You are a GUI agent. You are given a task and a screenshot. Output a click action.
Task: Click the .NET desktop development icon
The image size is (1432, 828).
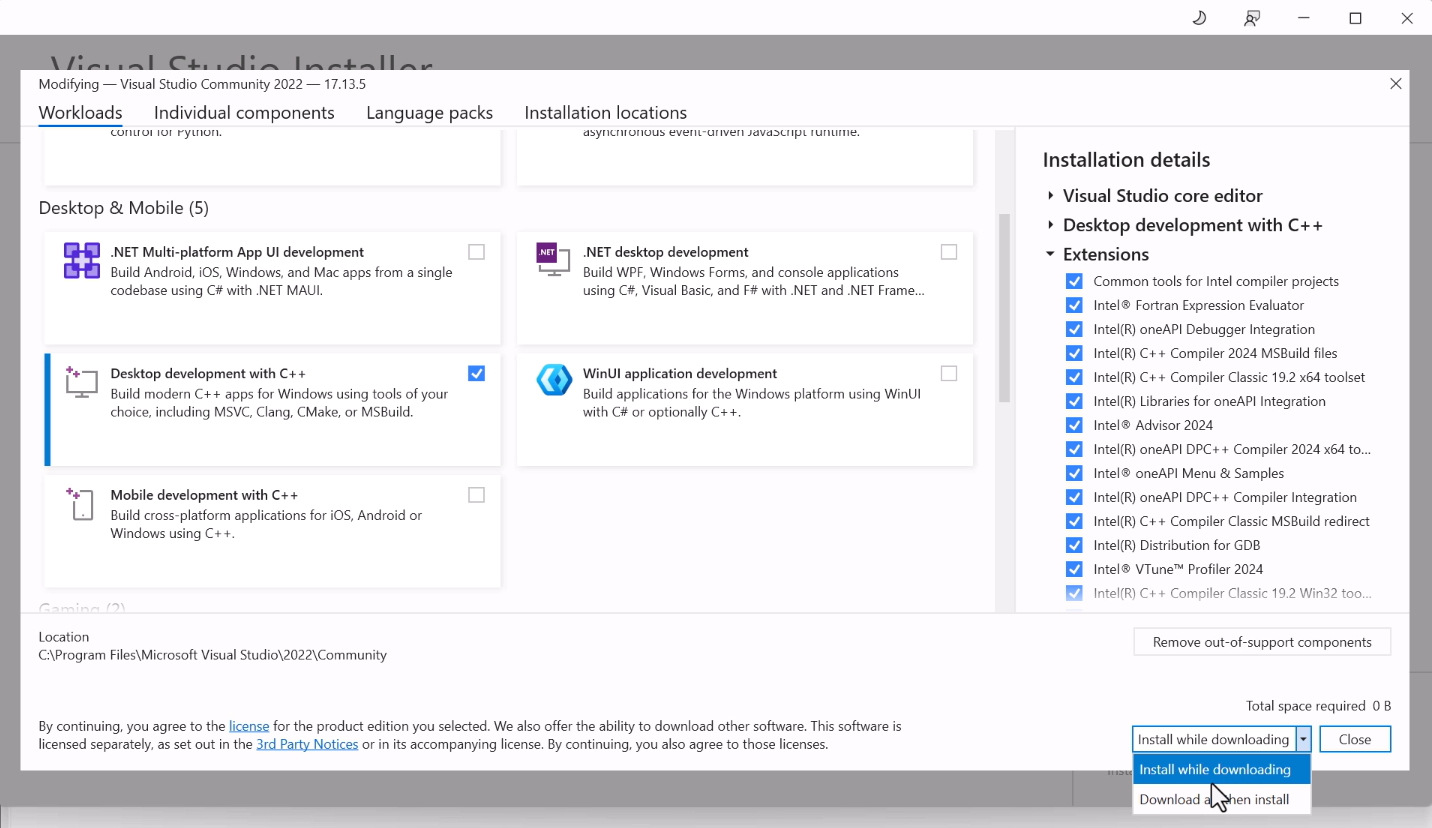pos(553,260)
